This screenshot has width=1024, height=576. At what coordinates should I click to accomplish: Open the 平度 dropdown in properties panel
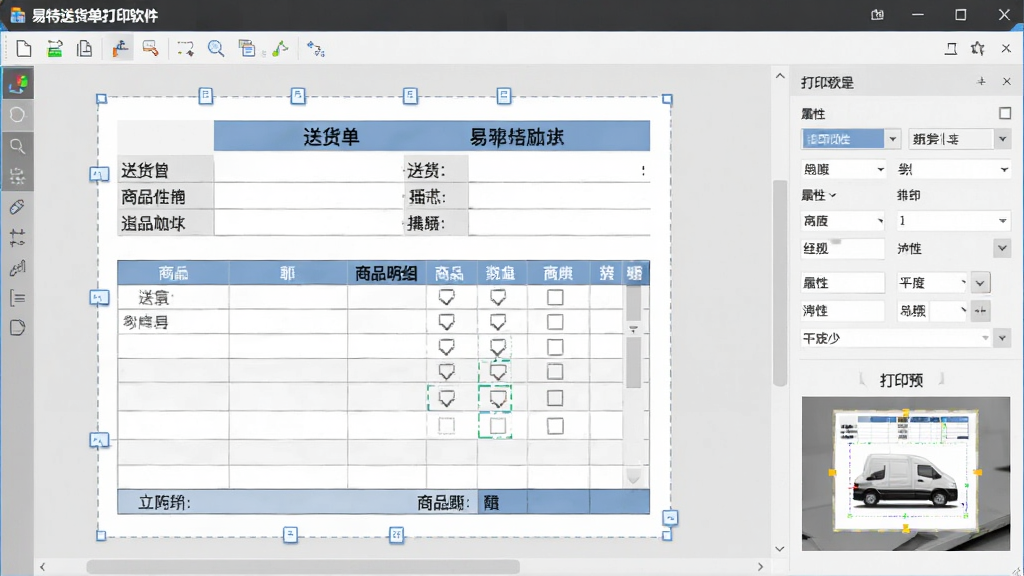pos(932,283)
